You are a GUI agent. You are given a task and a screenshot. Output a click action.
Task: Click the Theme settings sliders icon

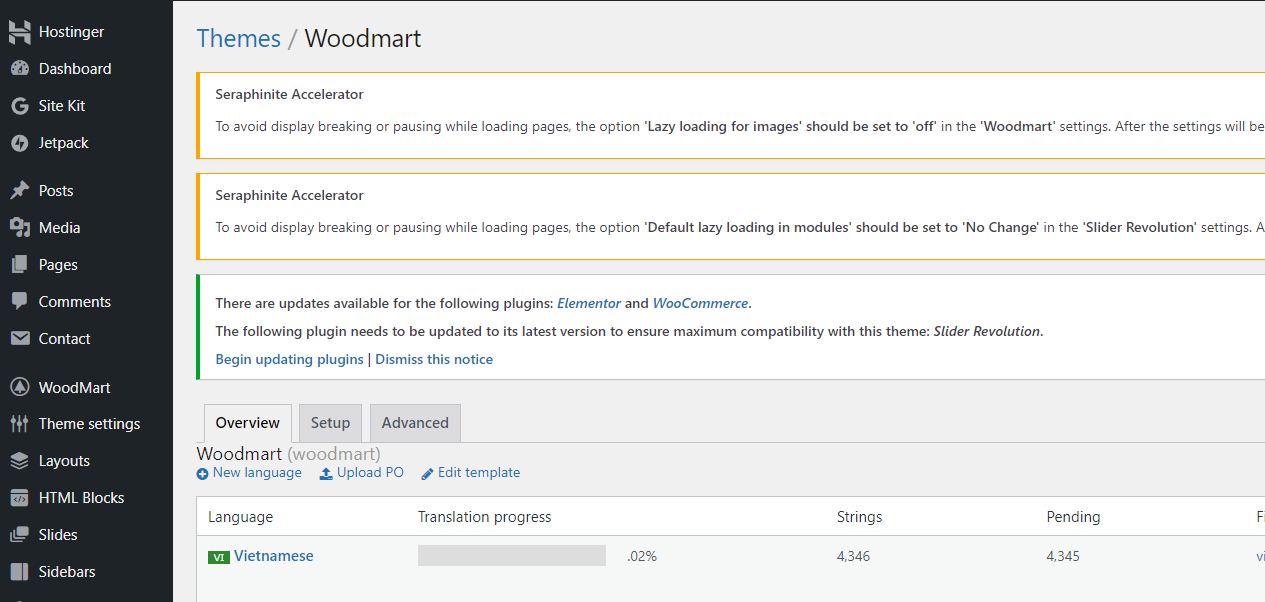pyautogui.click(x=19, y=424)
